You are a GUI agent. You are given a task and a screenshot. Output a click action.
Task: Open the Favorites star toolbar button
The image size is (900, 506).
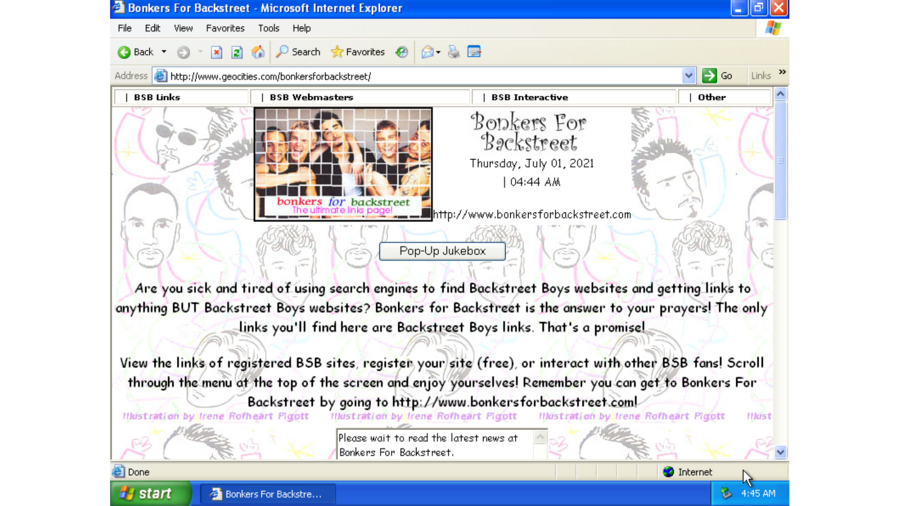358,52
